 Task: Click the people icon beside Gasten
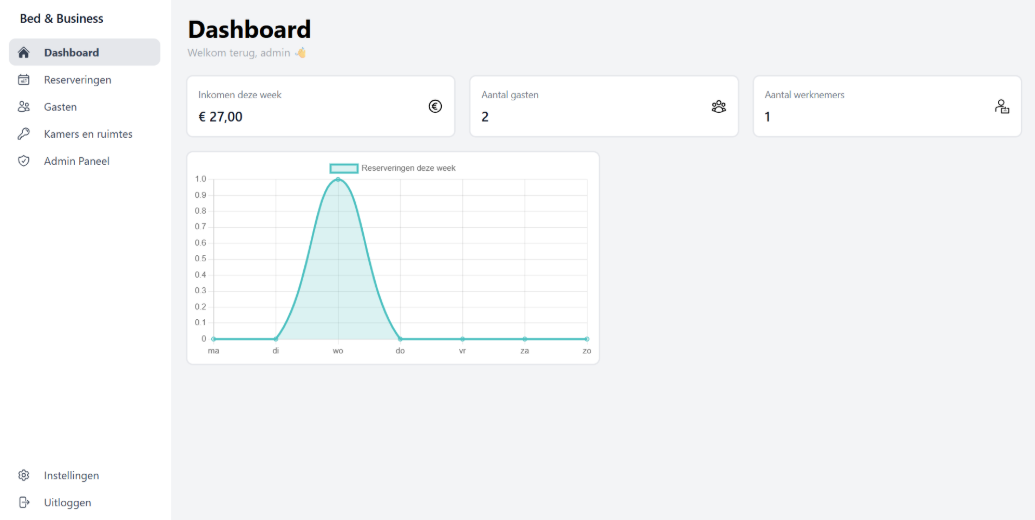coord(24,107)
